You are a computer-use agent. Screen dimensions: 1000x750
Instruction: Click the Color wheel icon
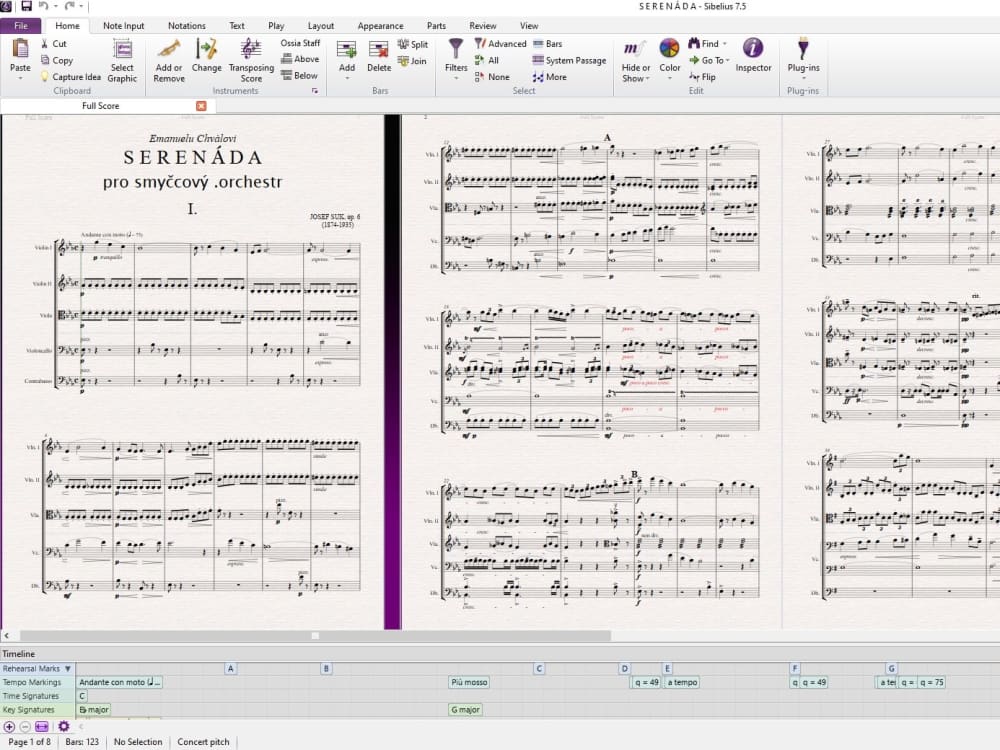(670, 48)
